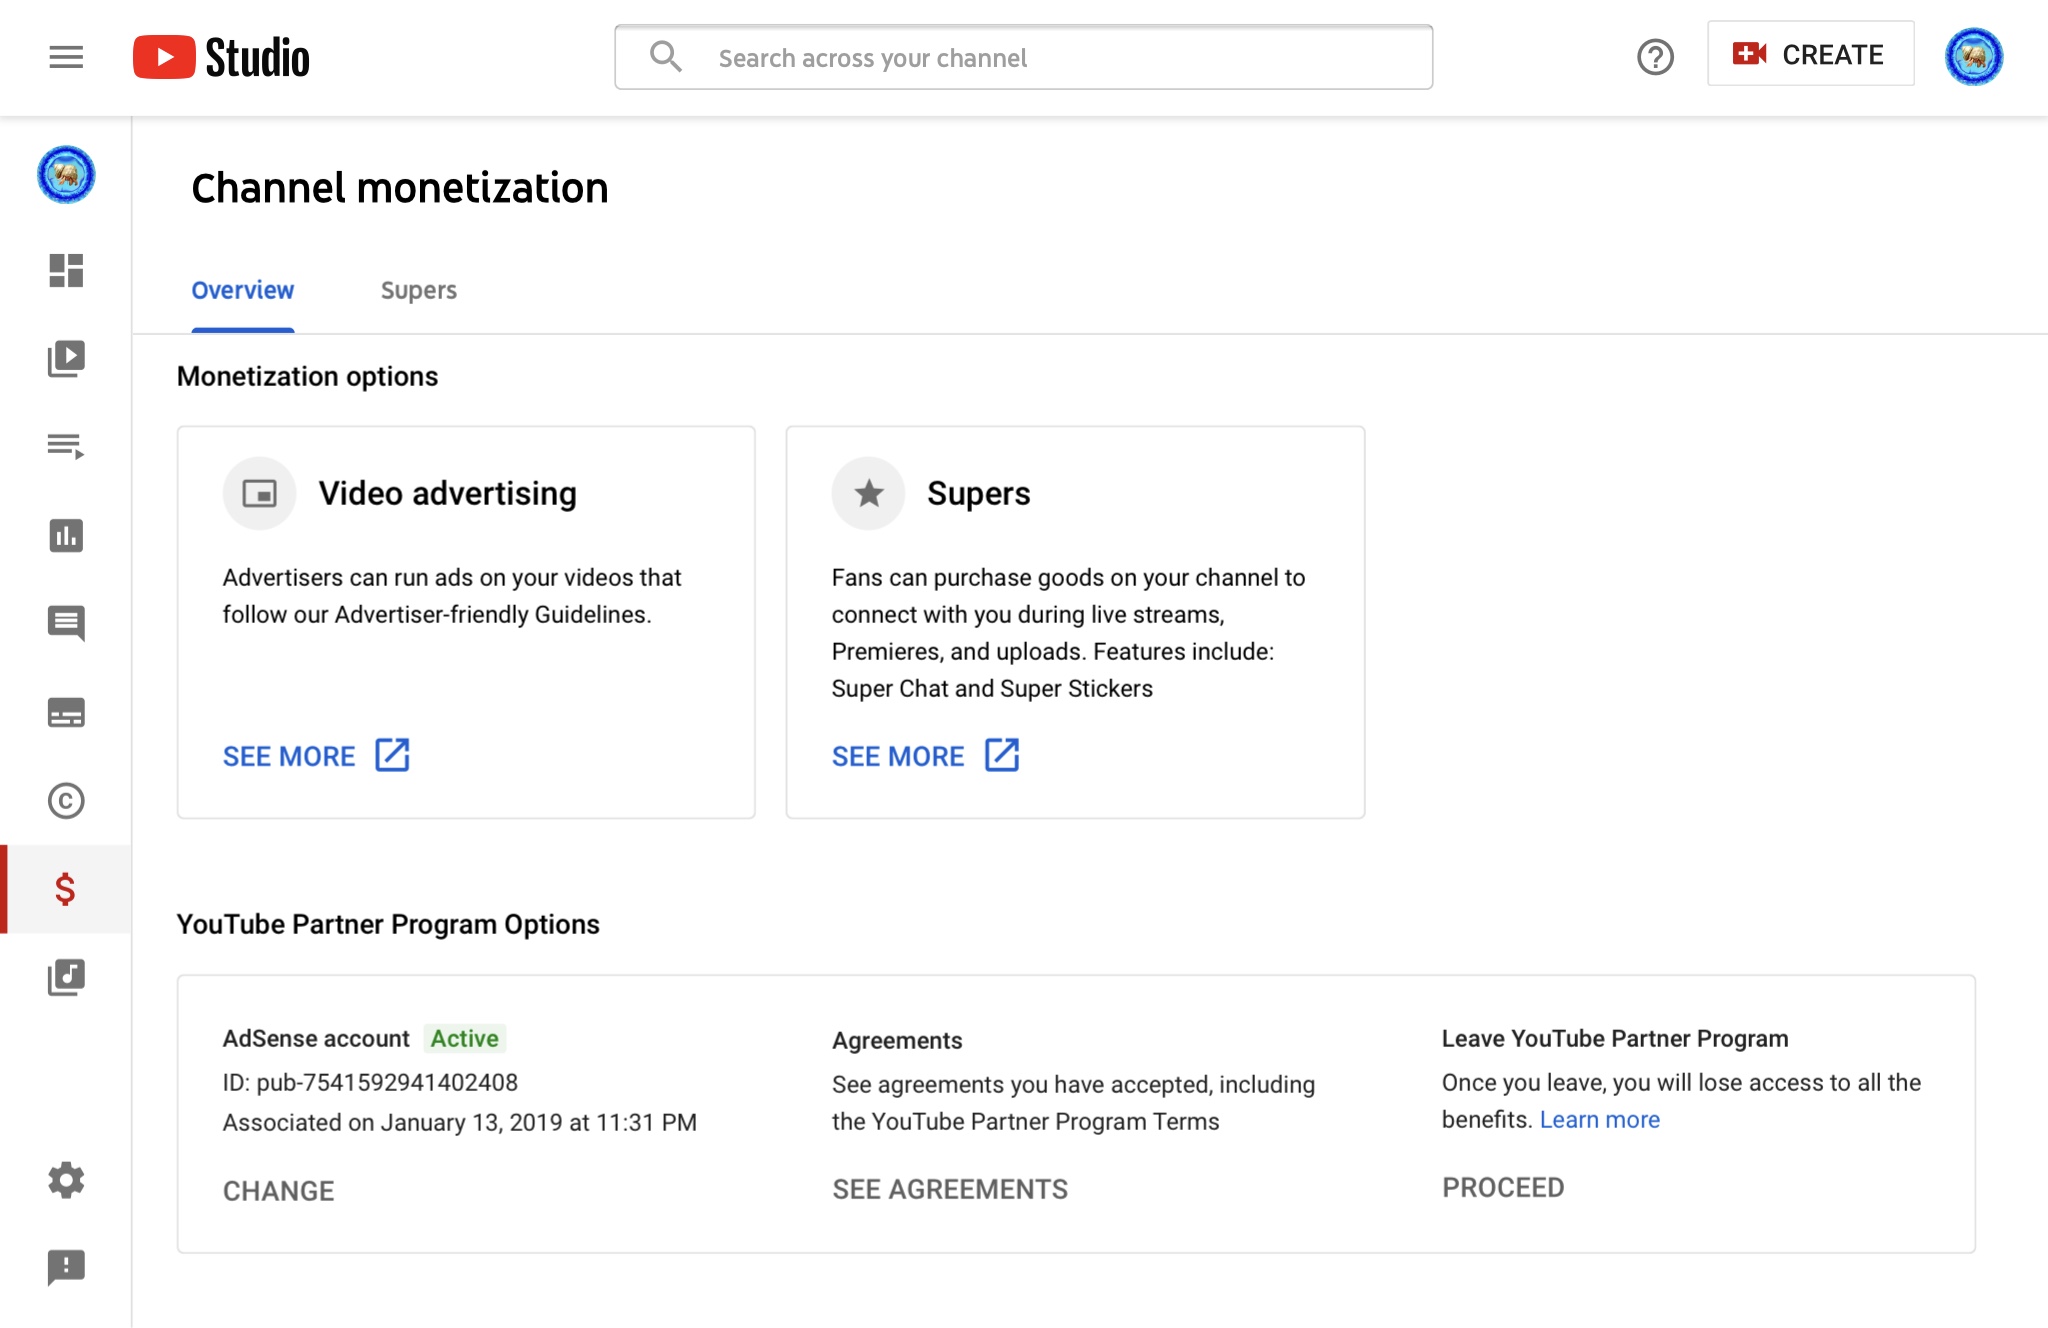Open Settings gear in sidebar
The image size is (2048, 1328).
pyautogui.click(x=66, y=1180)
